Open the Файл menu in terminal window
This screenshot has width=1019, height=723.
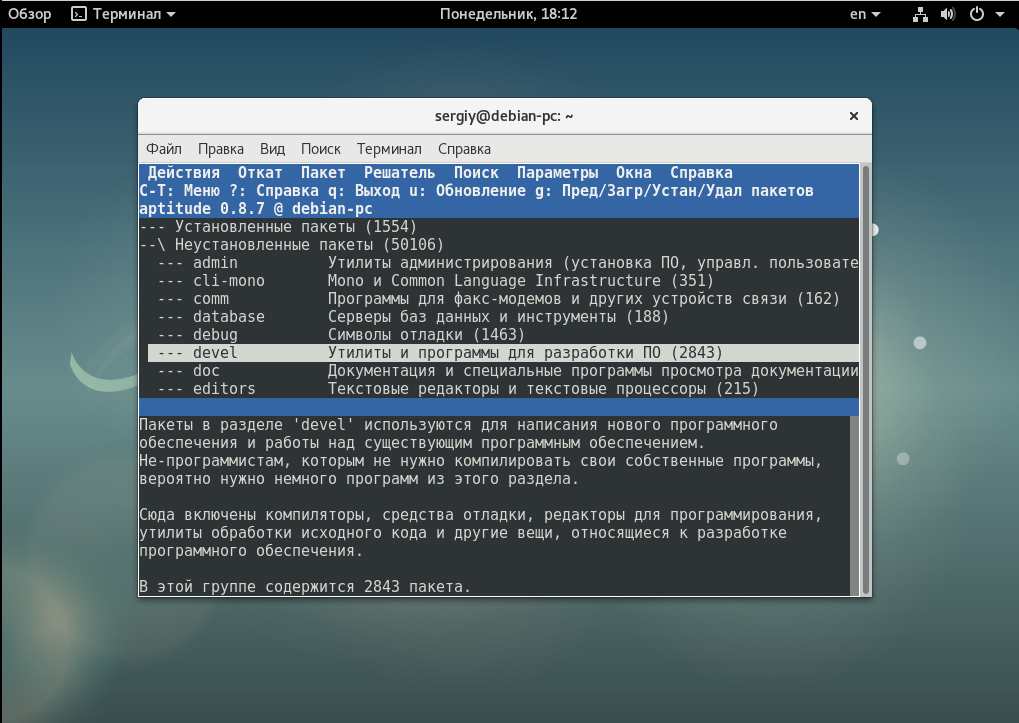coord(164,149)
